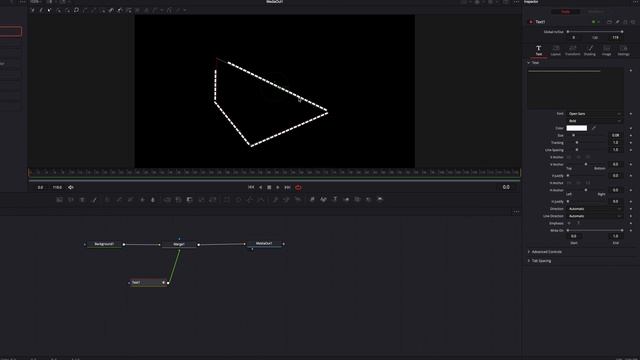The image size is (640, 360).
Task: Stop playback
Action: coord(269,187)
